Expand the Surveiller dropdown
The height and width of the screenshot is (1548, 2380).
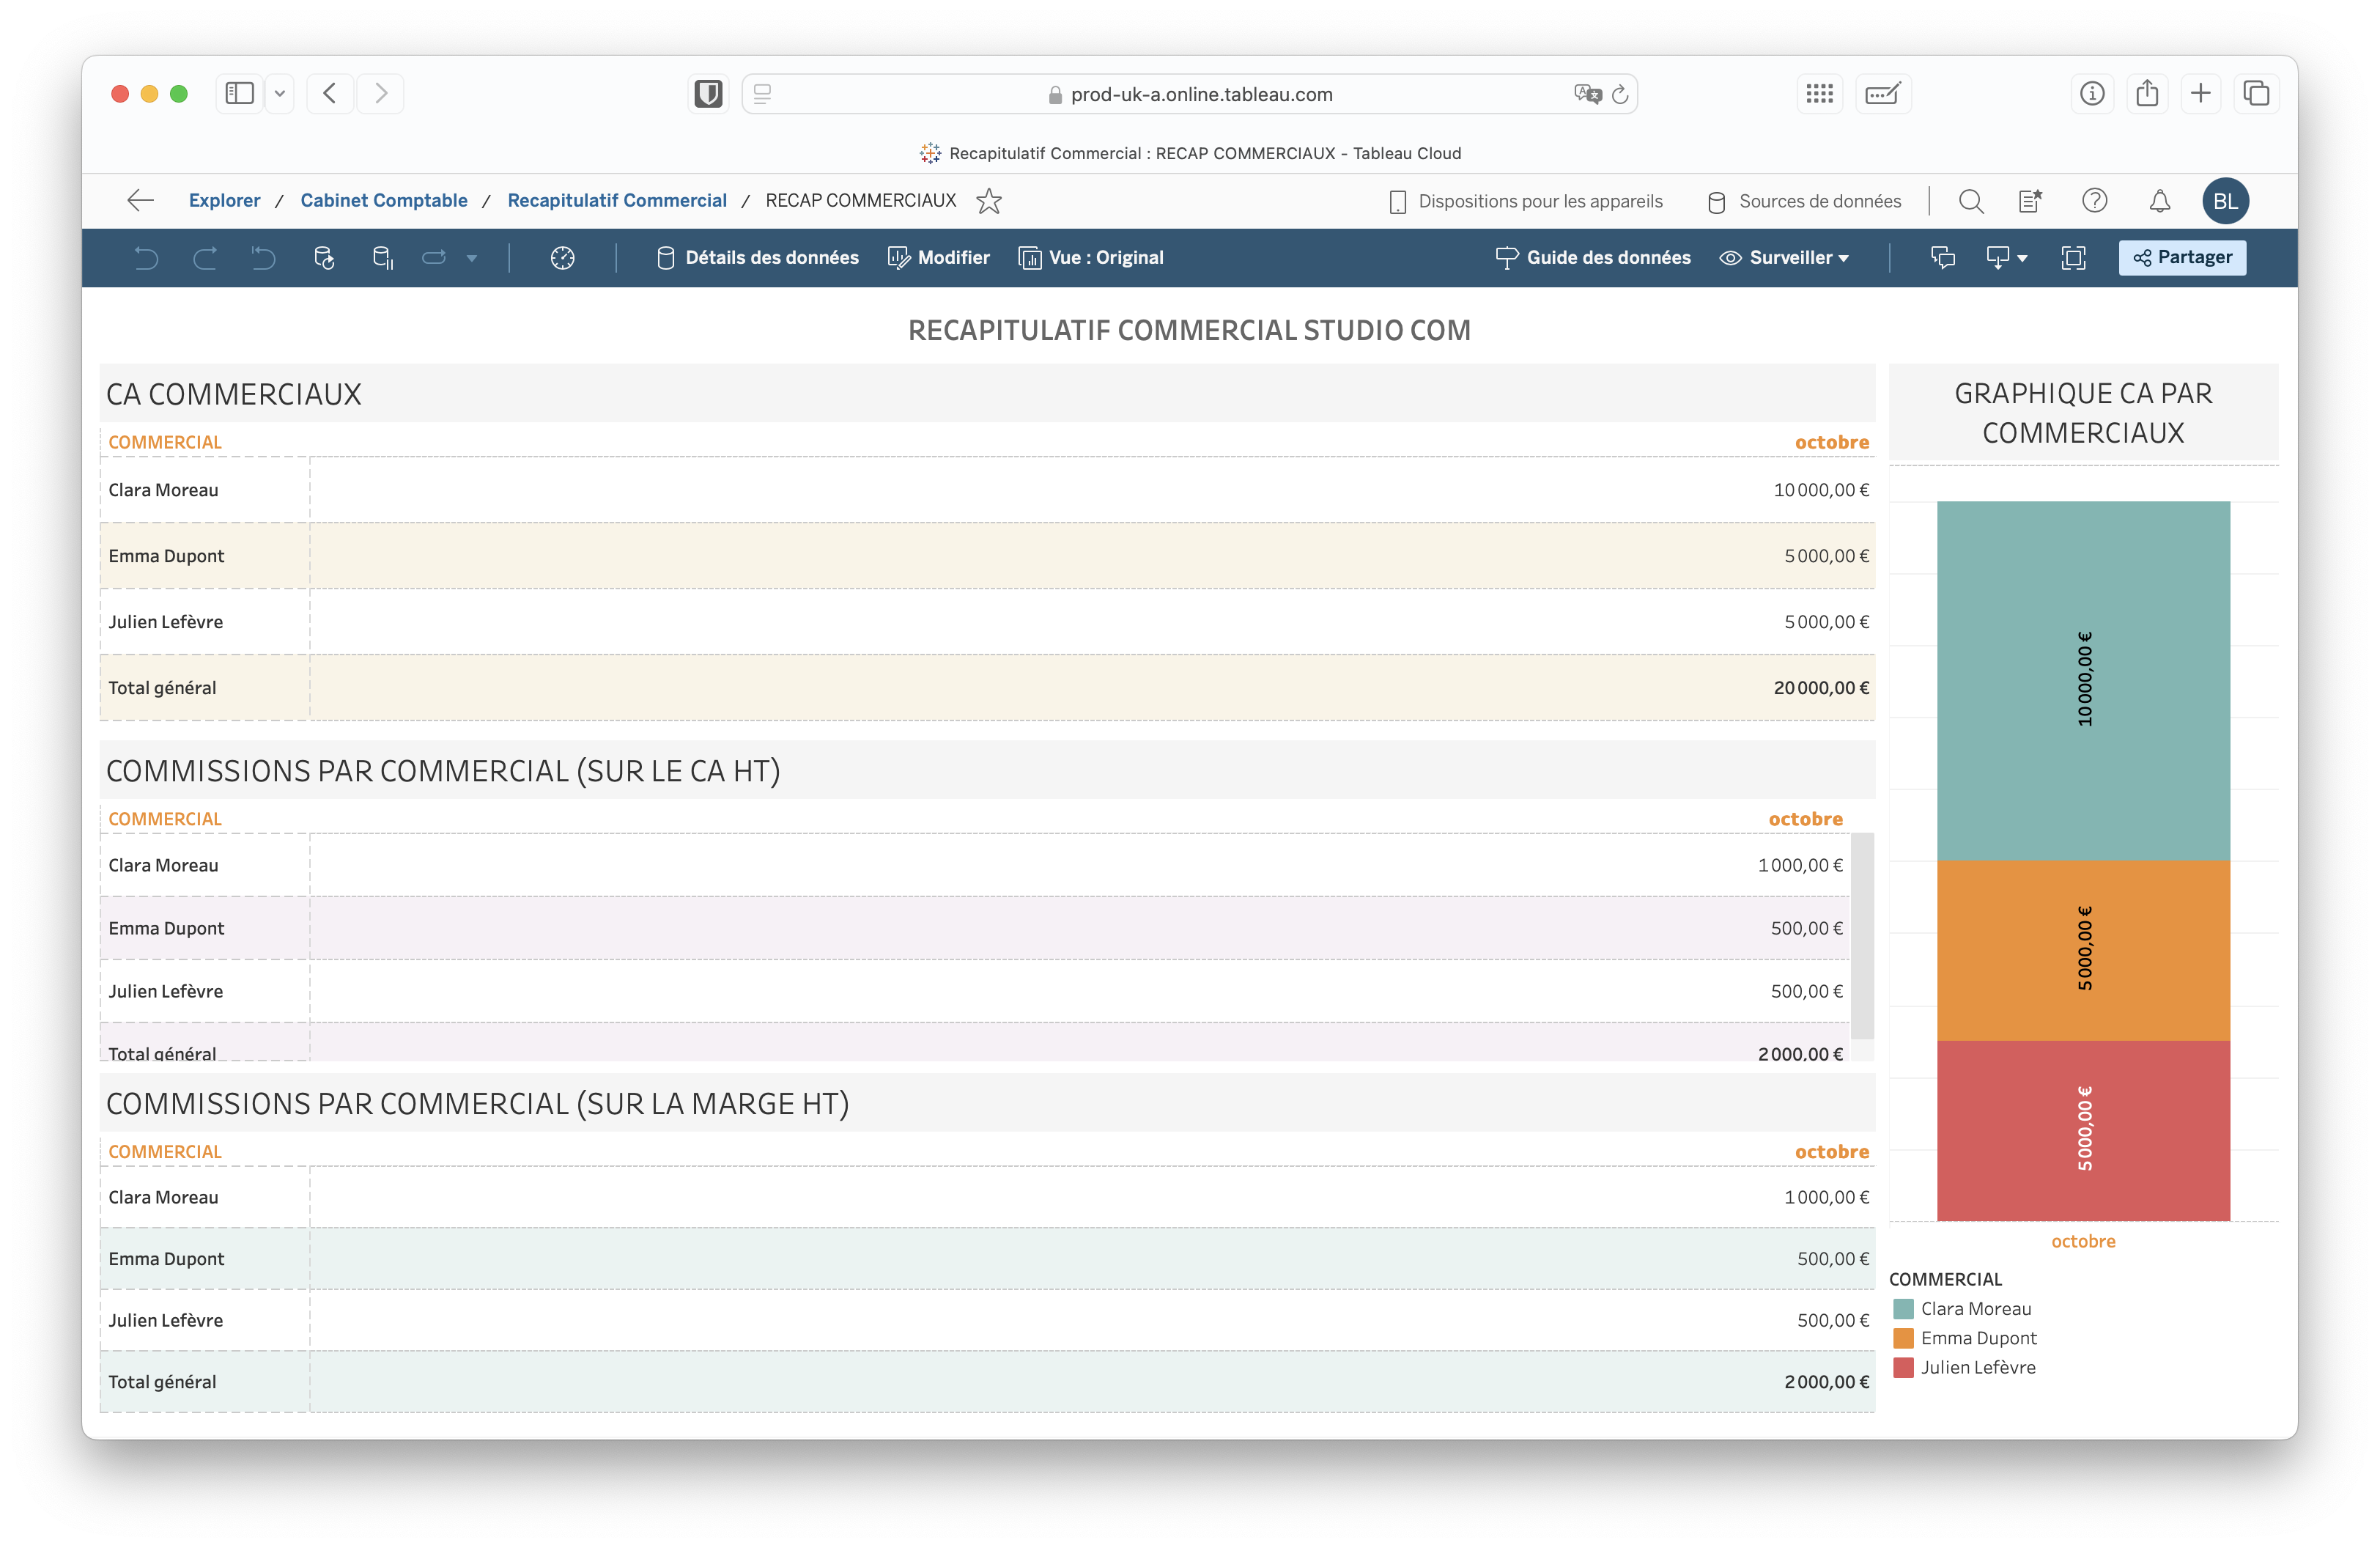click(1784, 258)
